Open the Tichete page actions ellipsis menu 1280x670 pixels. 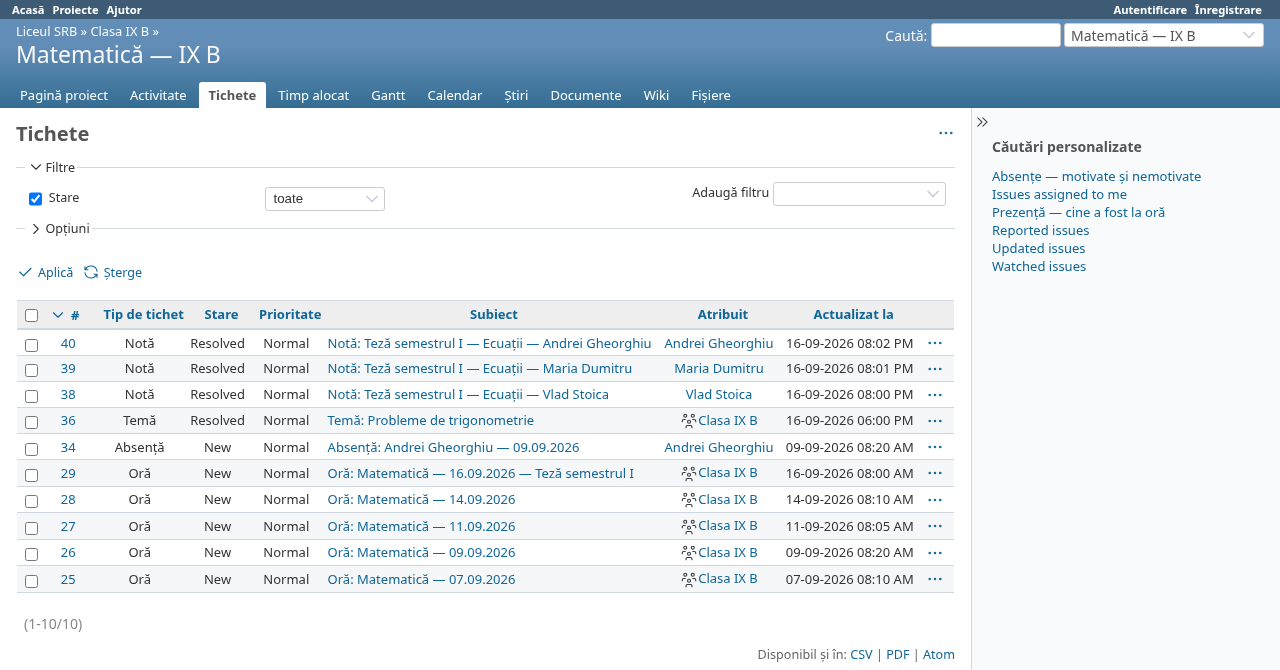[x=946, y=133]
